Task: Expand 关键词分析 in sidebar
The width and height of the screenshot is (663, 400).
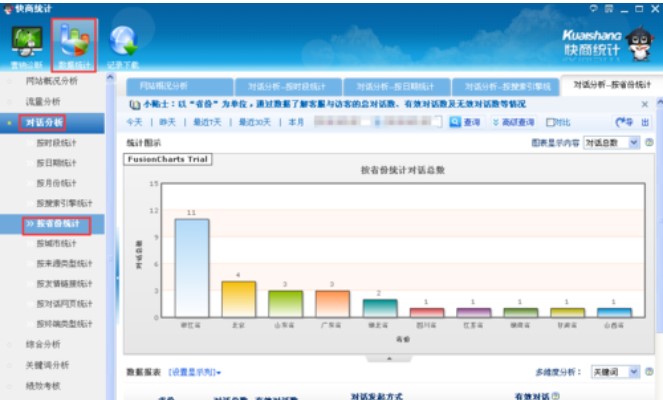Action: coord(47,365)
